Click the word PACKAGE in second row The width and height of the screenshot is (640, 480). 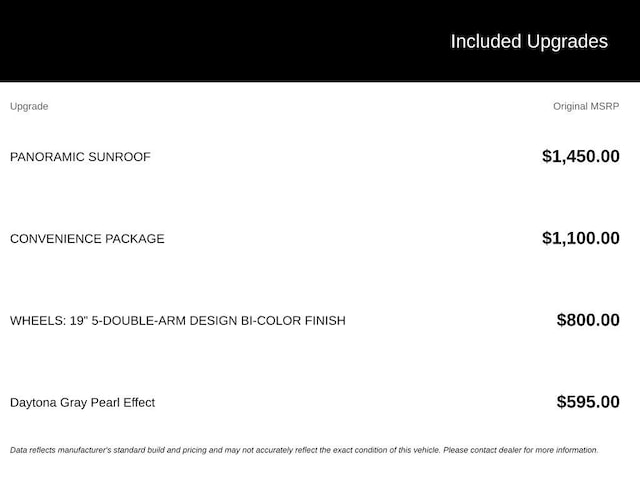(x=135, y=239)
